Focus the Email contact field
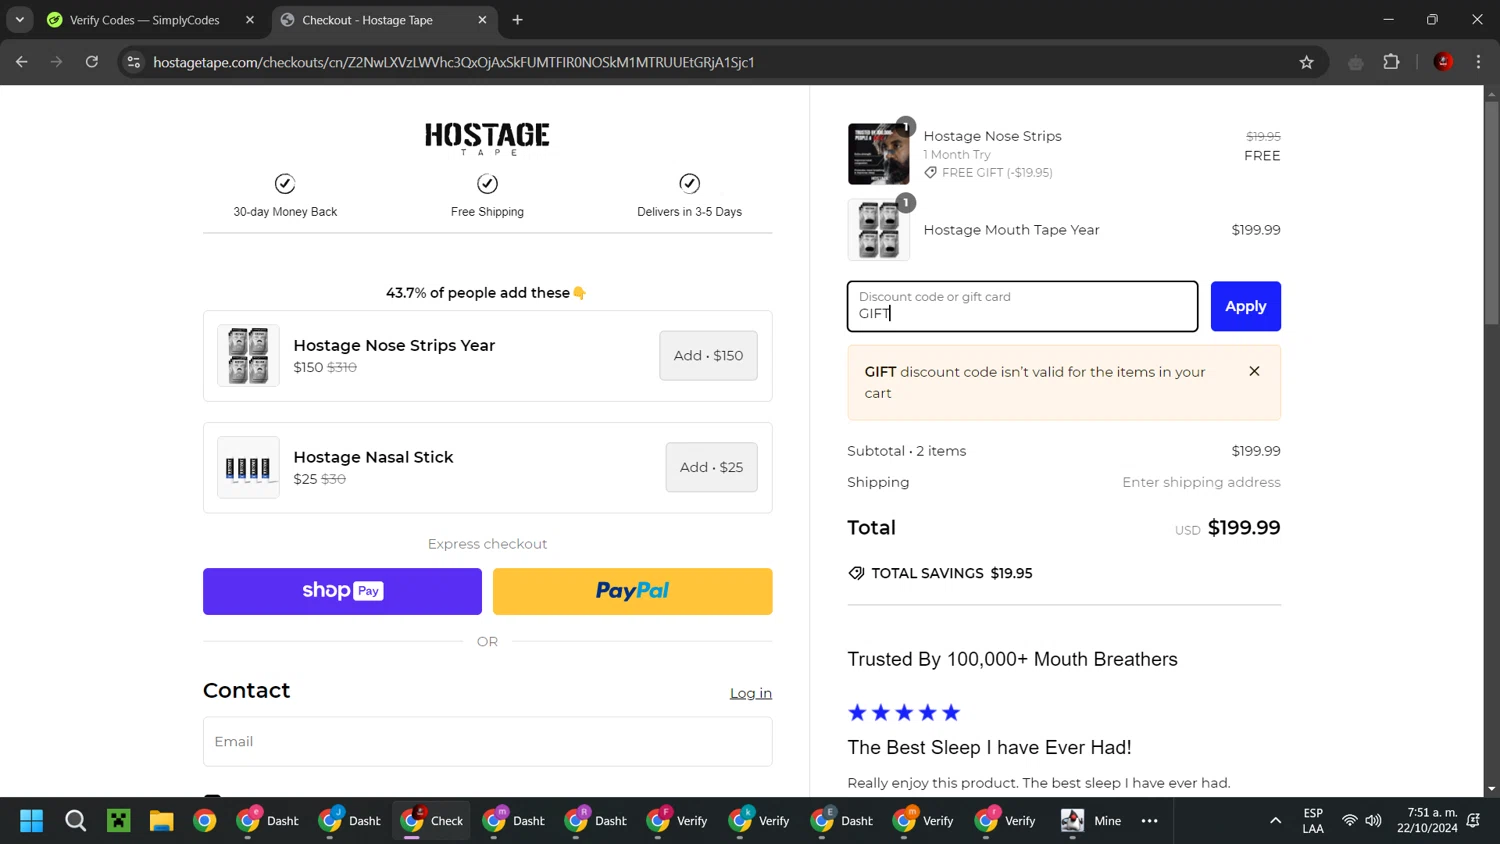This screenshot has height=844, width=1500. click(487, 742)
